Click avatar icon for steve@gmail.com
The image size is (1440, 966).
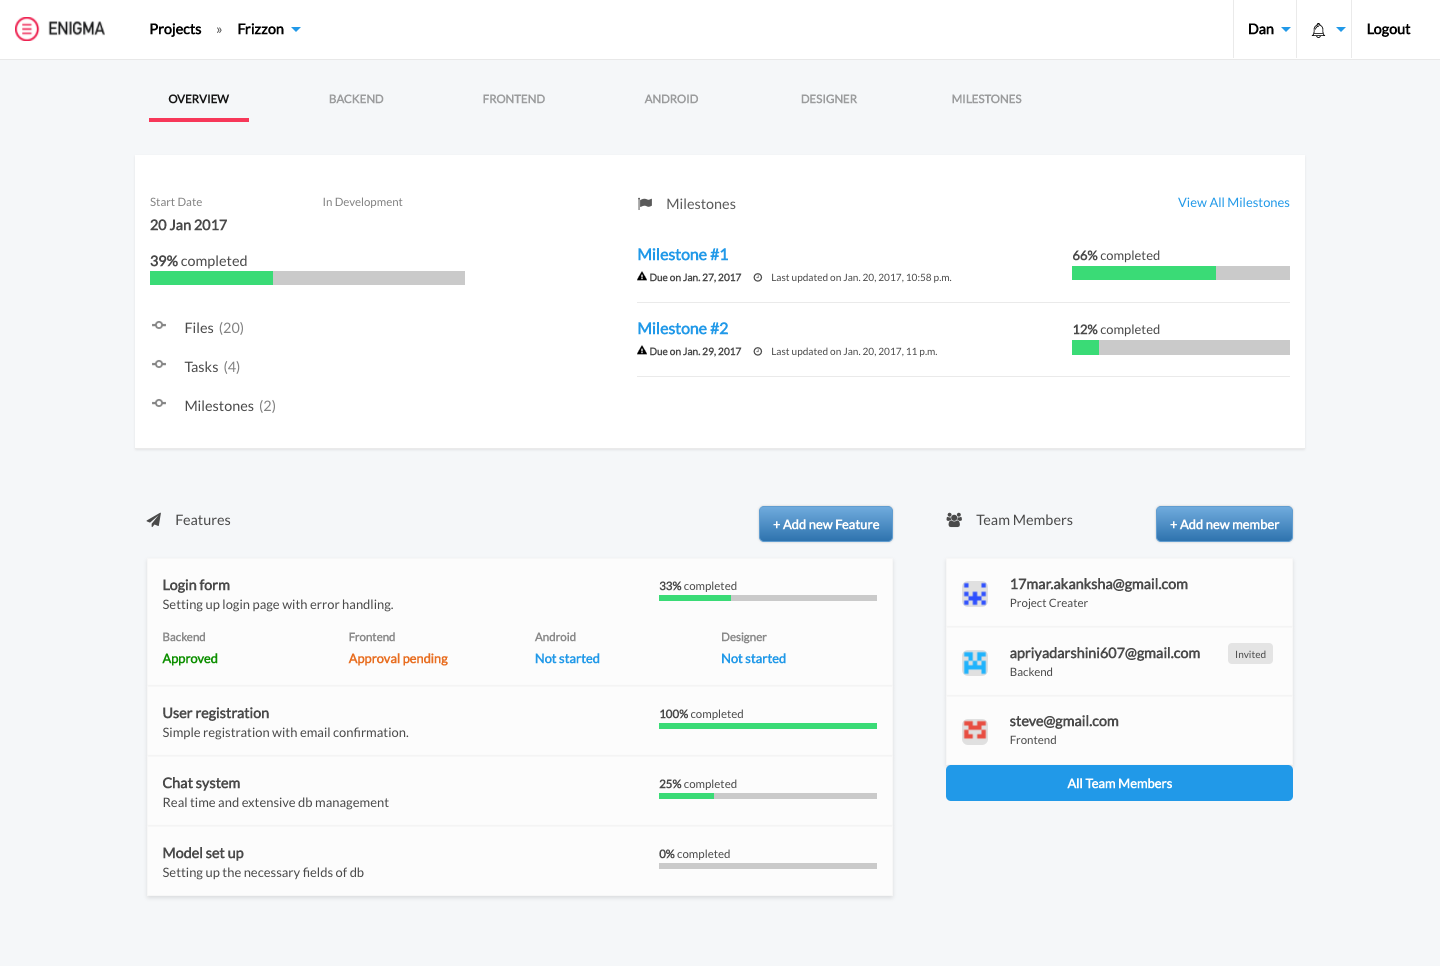tap(974, 731)
